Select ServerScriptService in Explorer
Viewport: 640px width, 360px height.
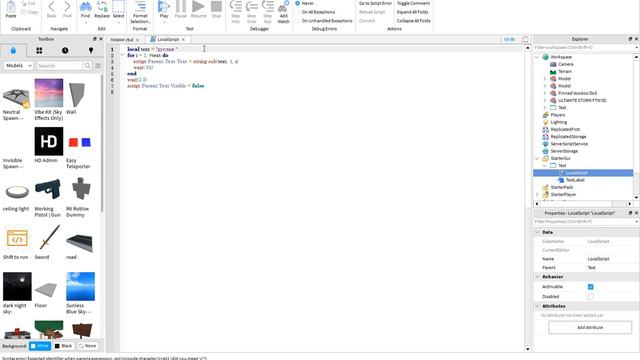point(566,144)
